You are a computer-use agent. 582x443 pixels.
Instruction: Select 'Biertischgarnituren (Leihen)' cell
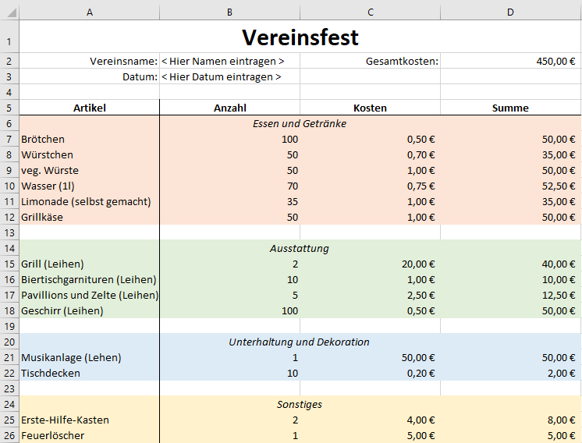89,279
